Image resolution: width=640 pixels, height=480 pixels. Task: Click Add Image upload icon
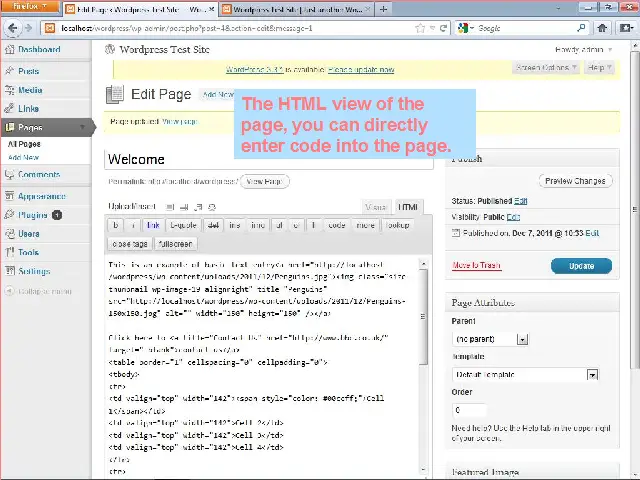coord(170,207)
